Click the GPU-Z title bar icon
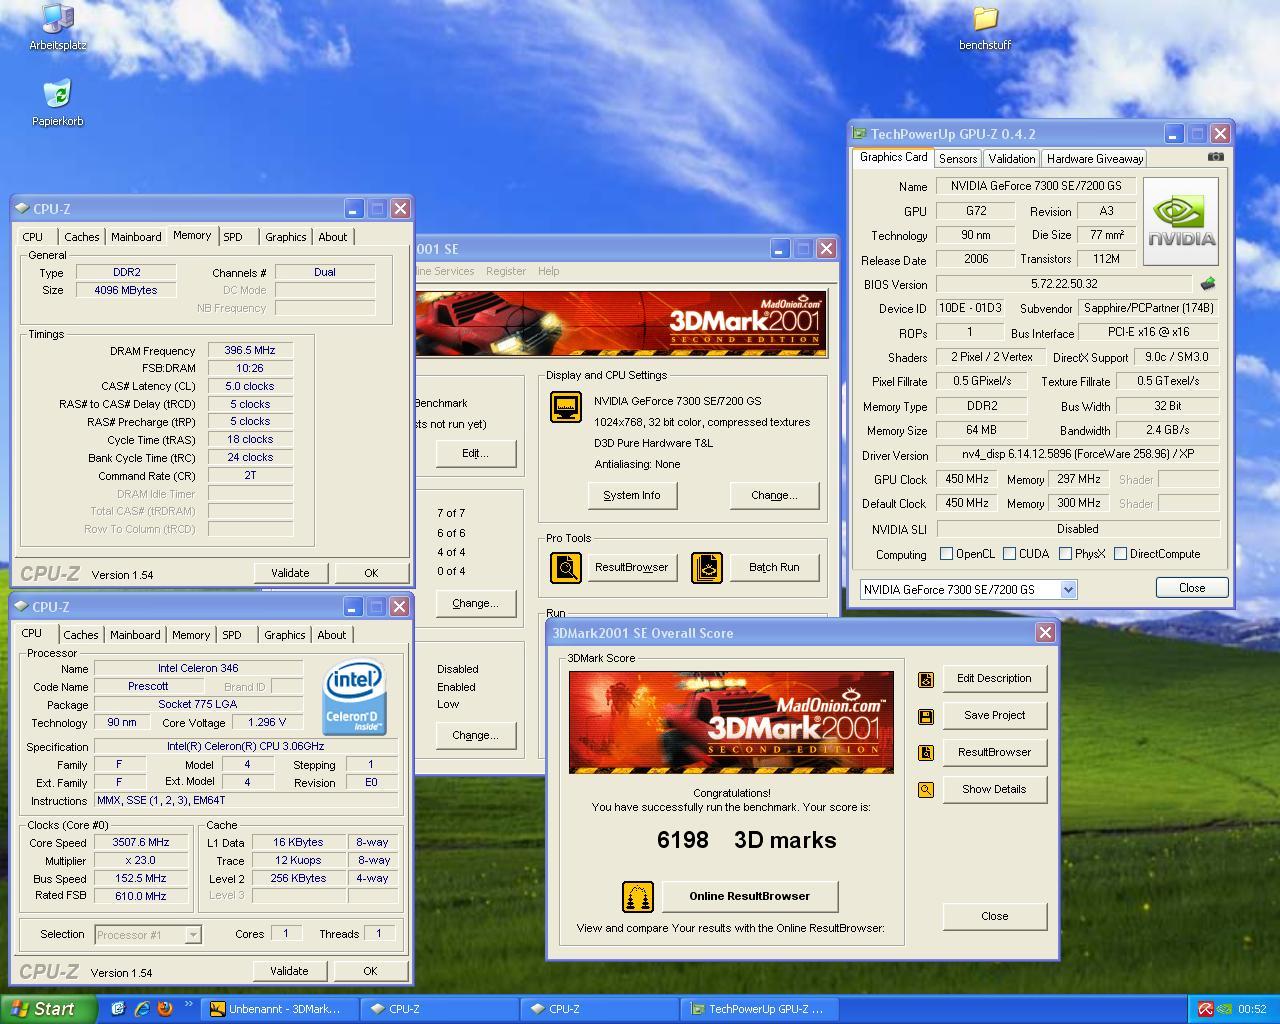Image resolution: width=1280 pixels, height=1024 pixels. tap(859, 133)
